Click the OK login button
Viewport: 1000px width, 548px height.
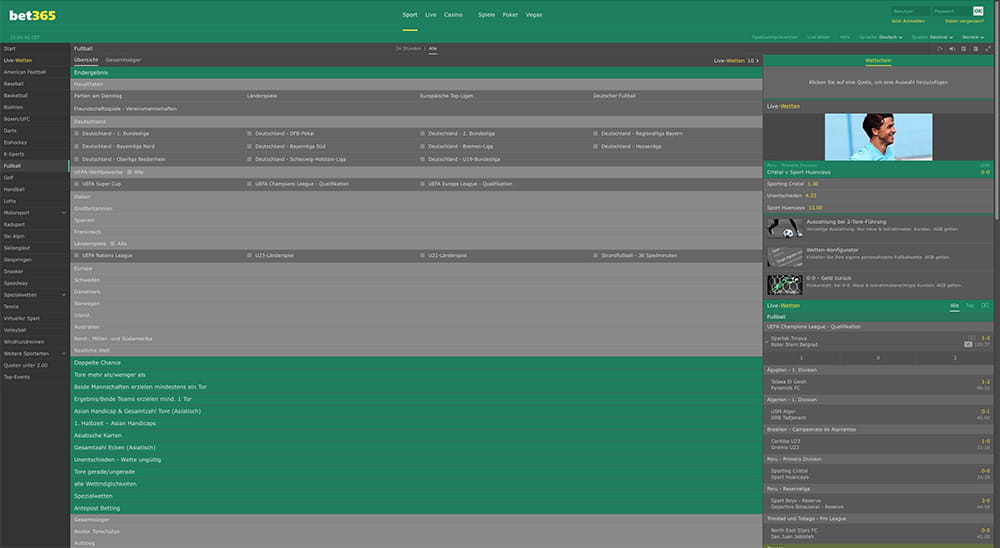[978, 11]
